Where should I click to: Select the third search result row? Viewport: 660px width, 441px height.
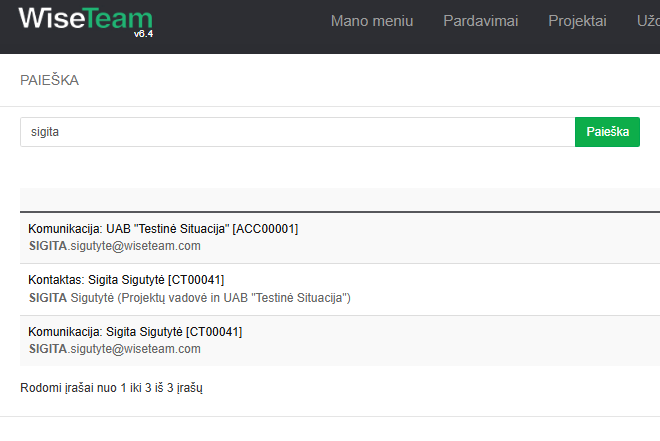click(340, 341)
